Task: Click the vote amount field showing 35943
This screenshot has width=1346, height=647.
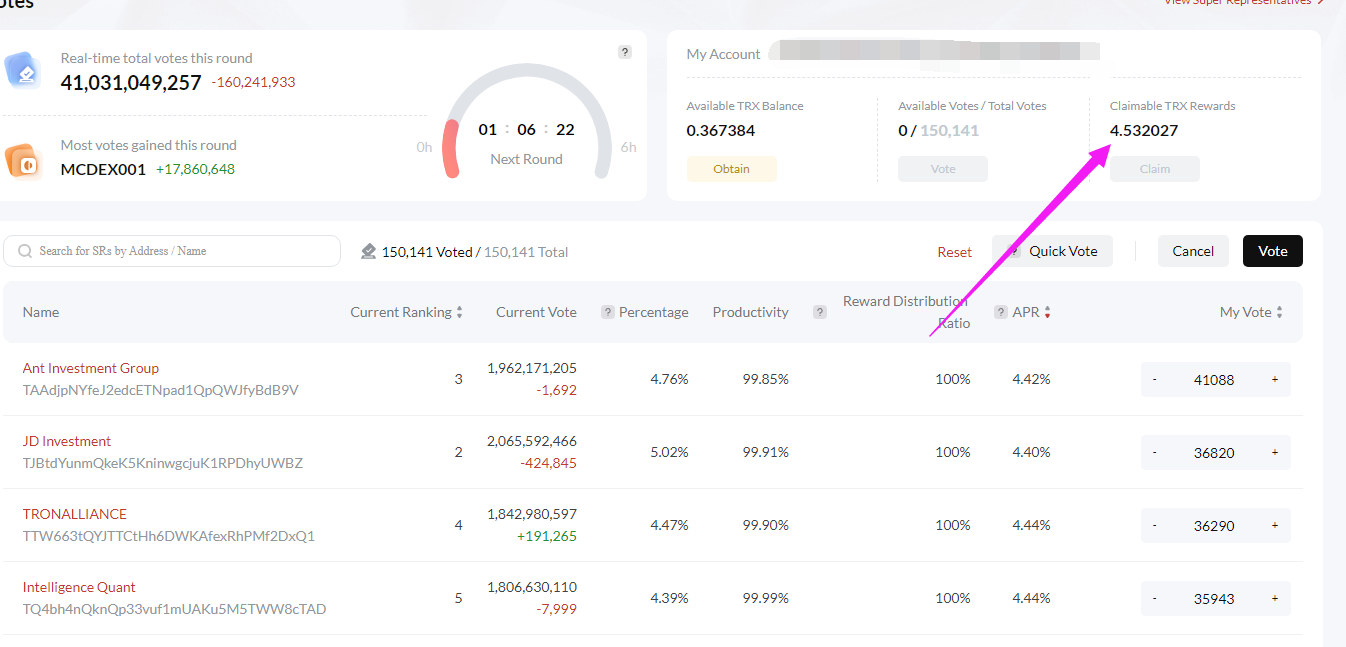Action: coord(1214,599)
